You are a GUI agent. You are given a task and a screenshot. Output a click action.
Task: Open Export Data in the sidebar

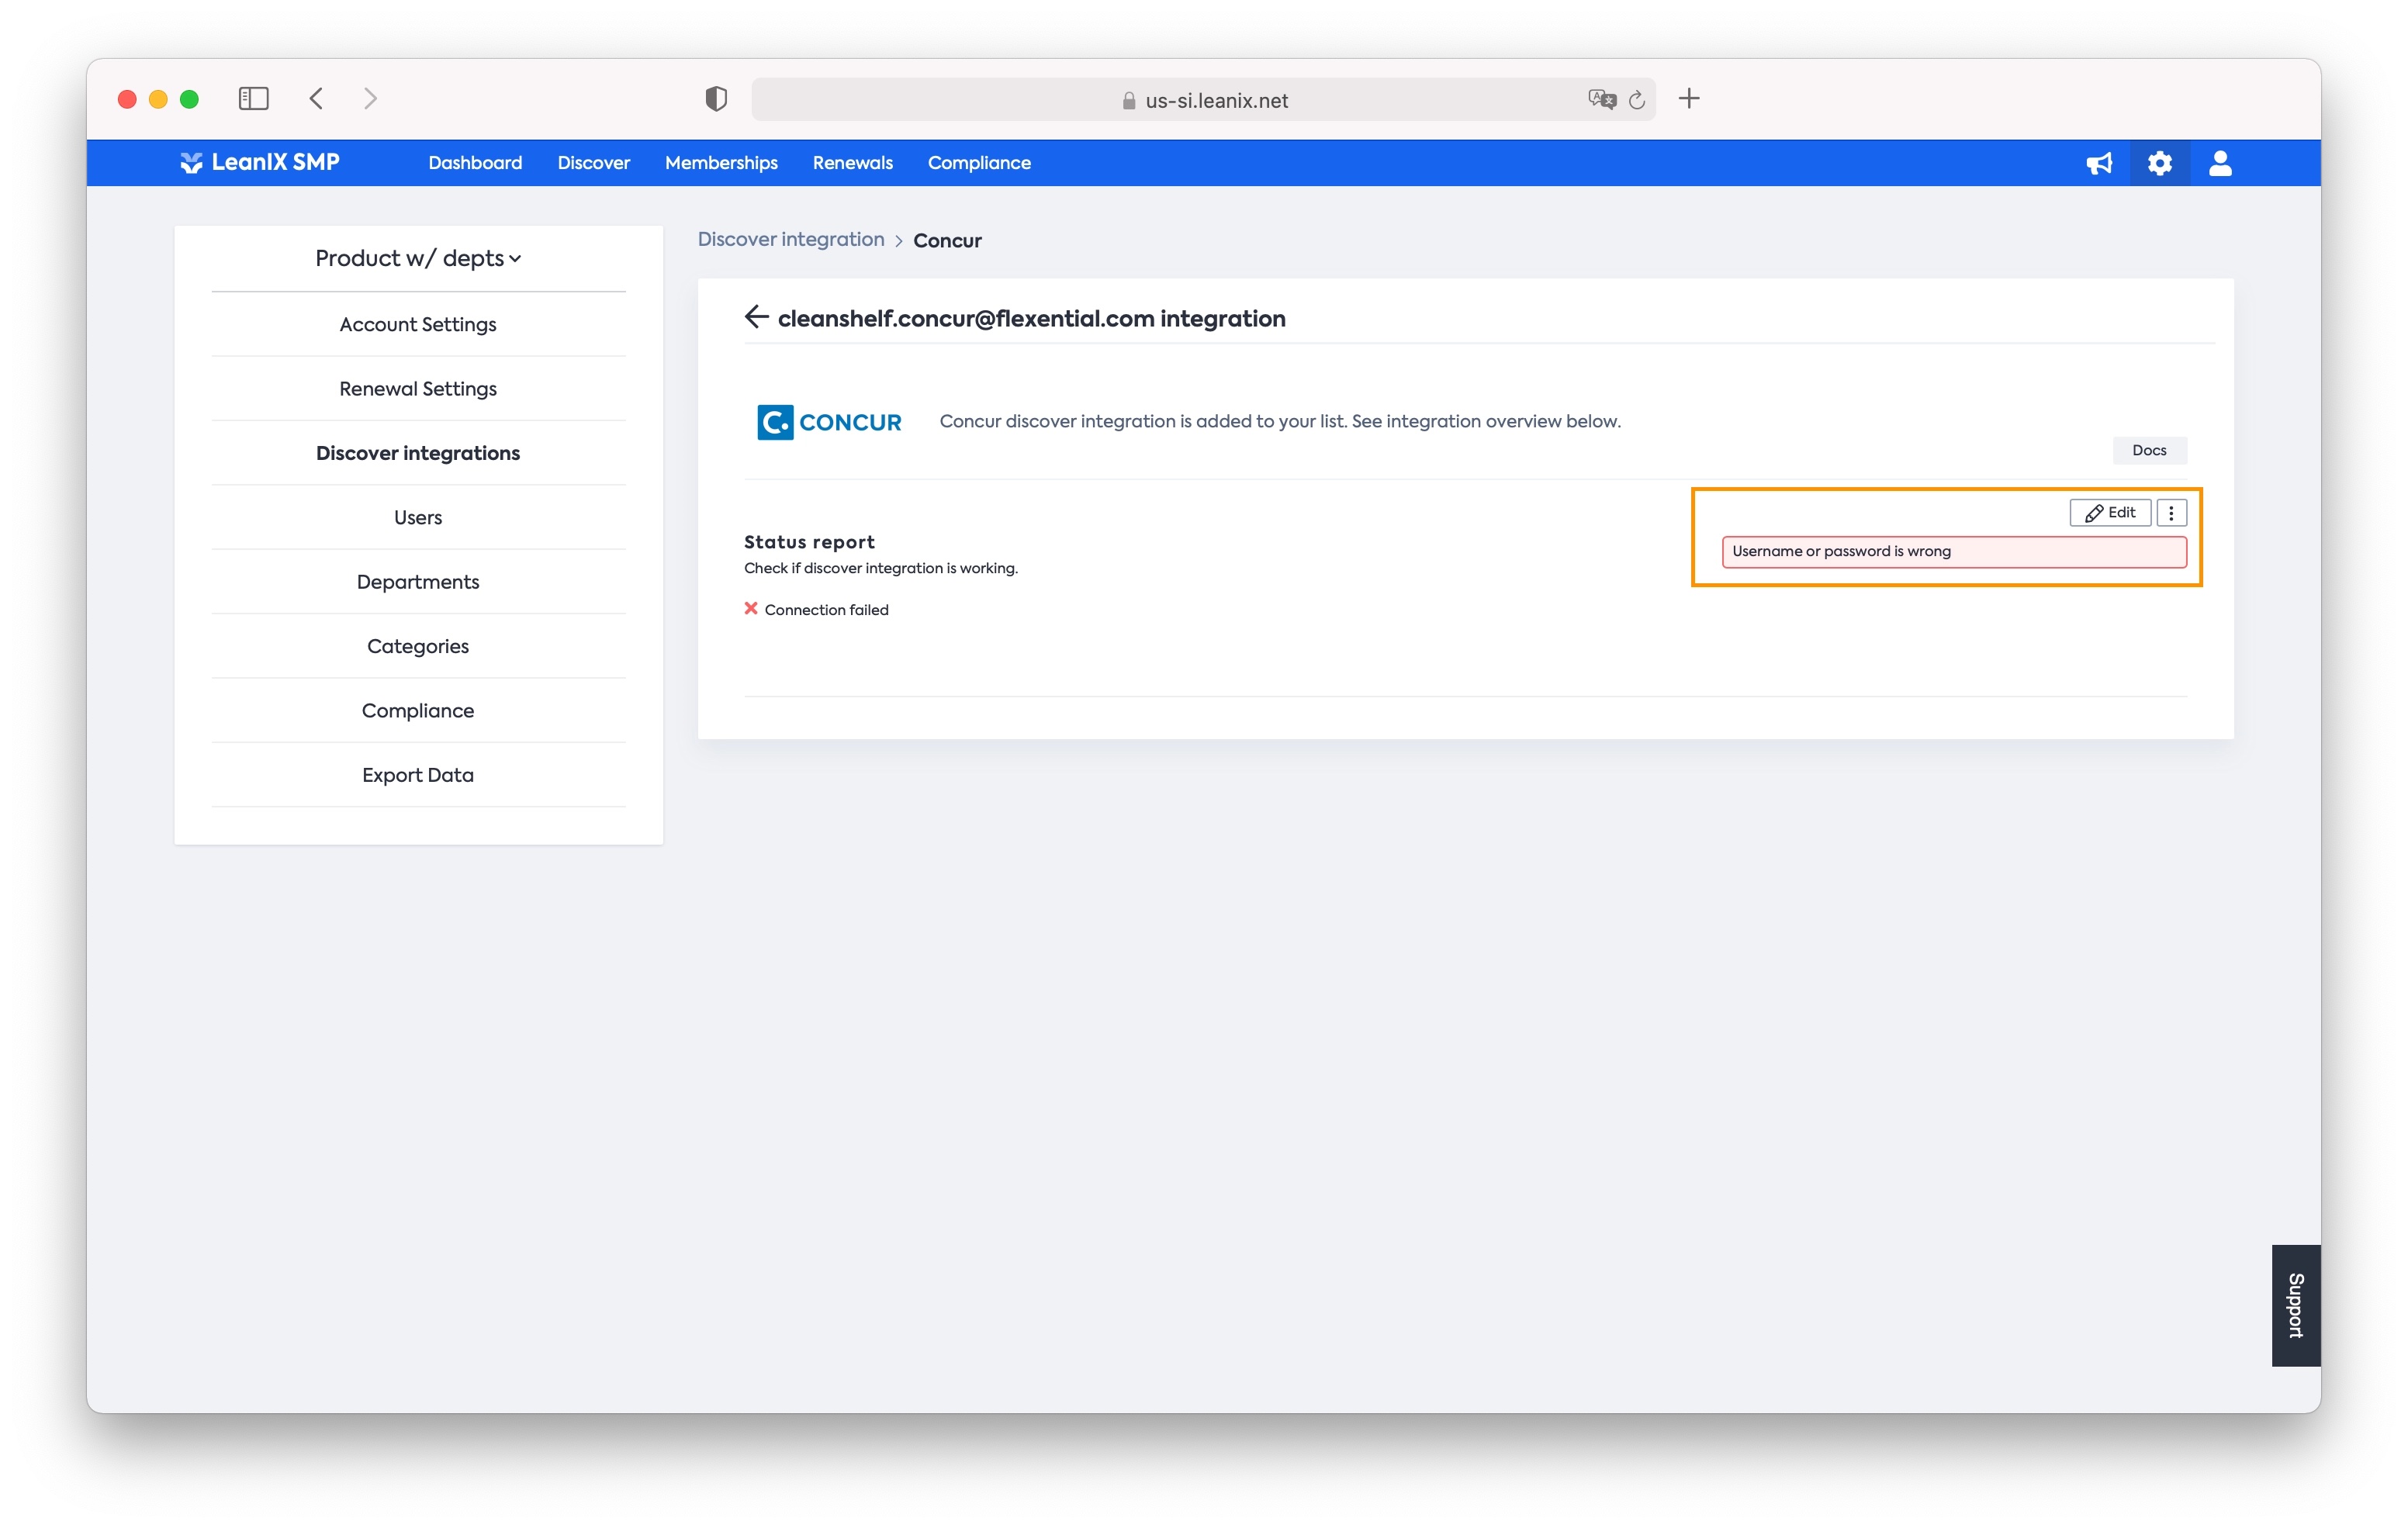[418, 775]
